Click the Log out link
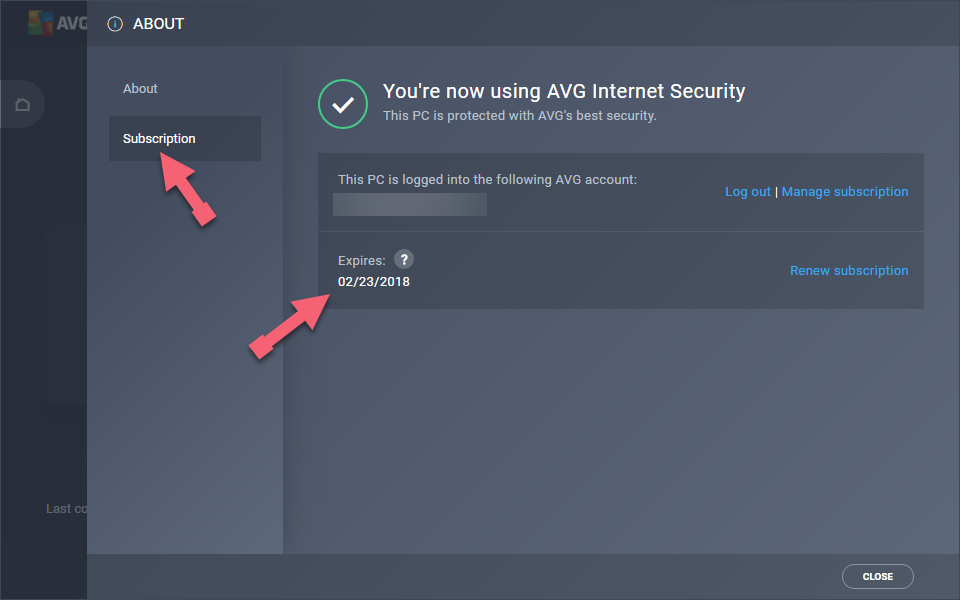This screenshot has width=960, height=600. [748, 192]
